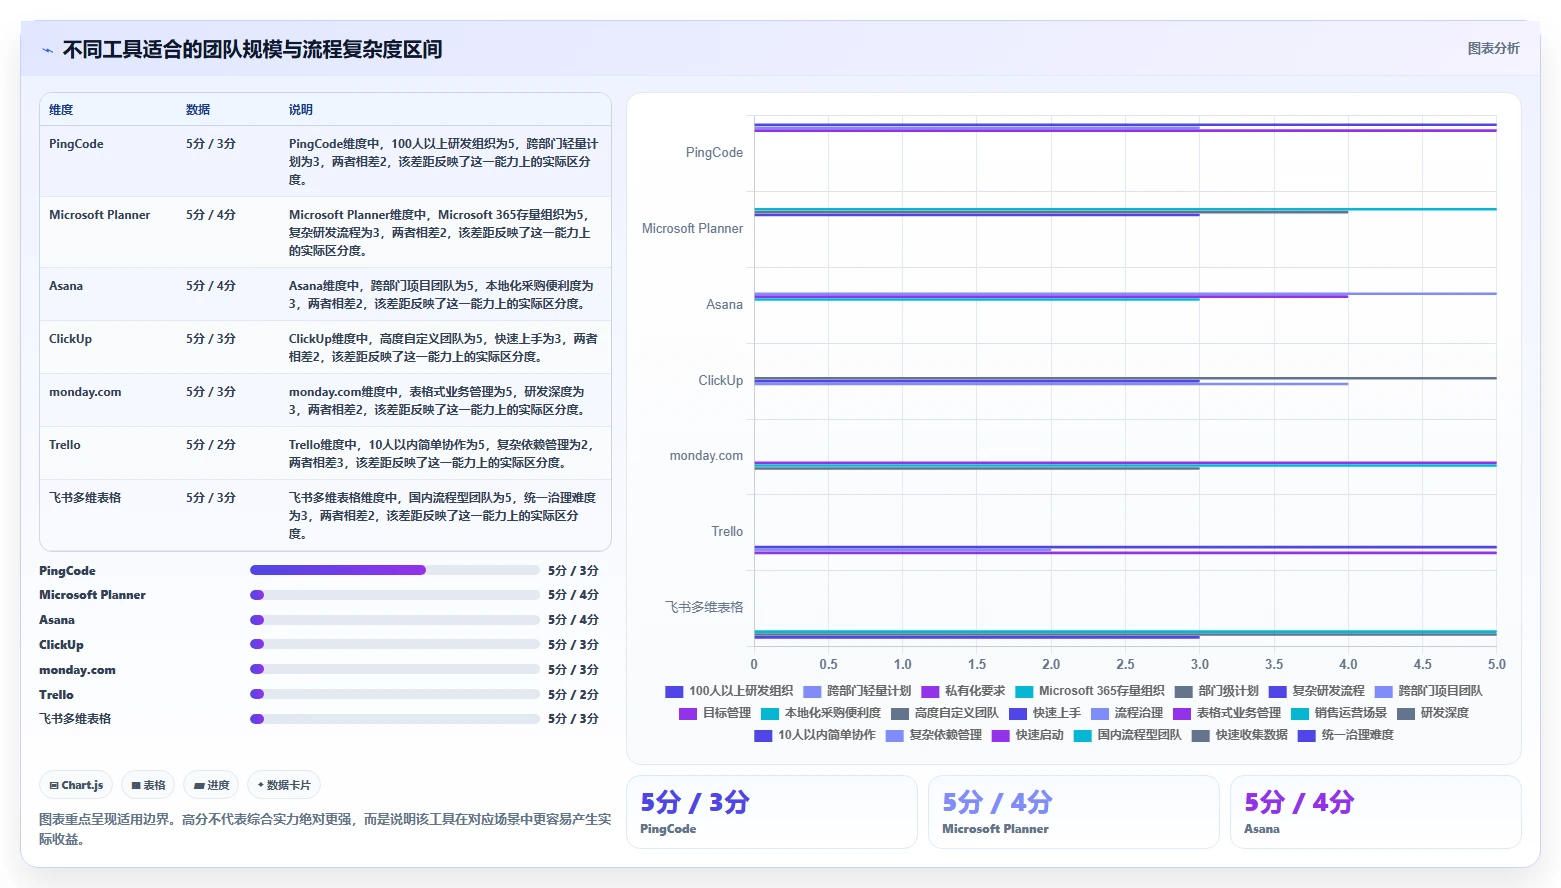
Task: Open the Microsoft Planner 5分 / 4分 data card
Action: [x=1074, y=812]
